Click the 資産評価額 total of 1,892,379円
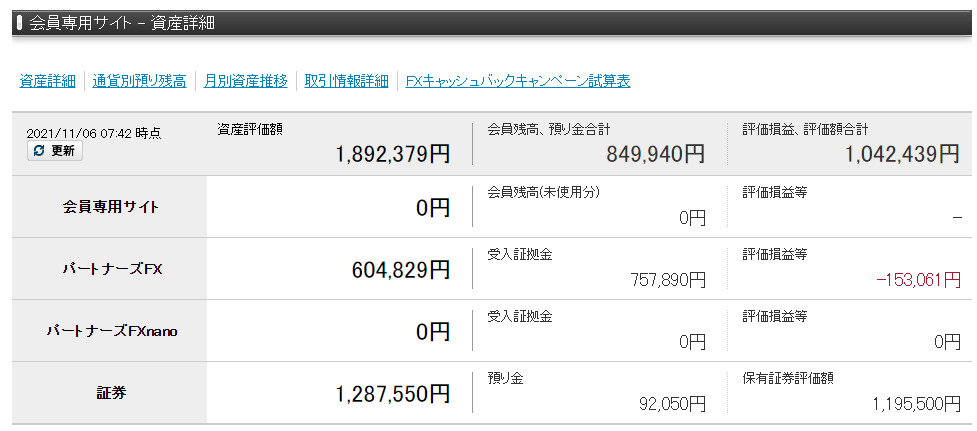Screen dimensions: 977x431 click(393, 153)
